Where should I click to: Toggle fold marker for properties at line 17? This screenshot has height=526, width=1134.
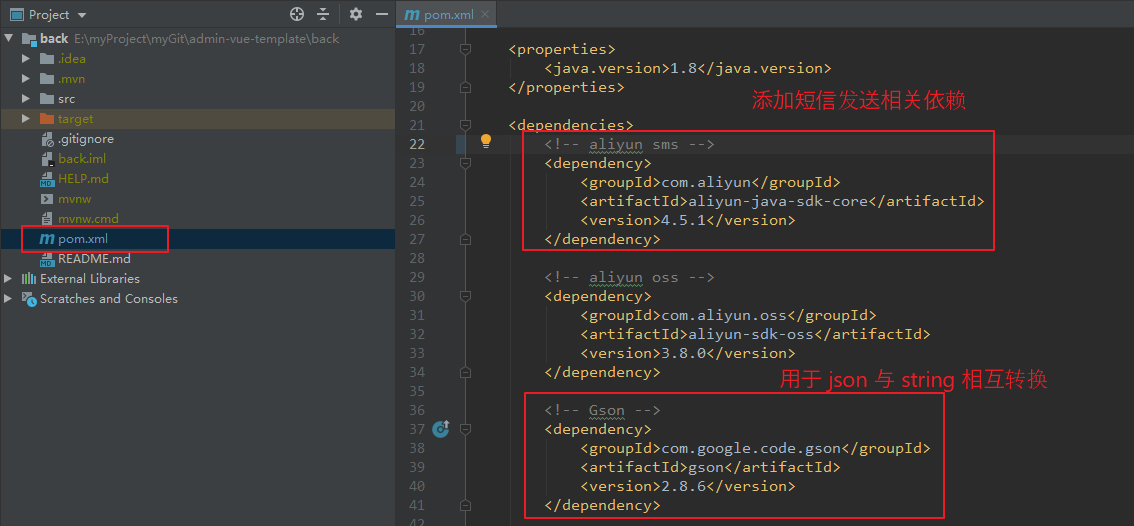click(x=465, y=48)
